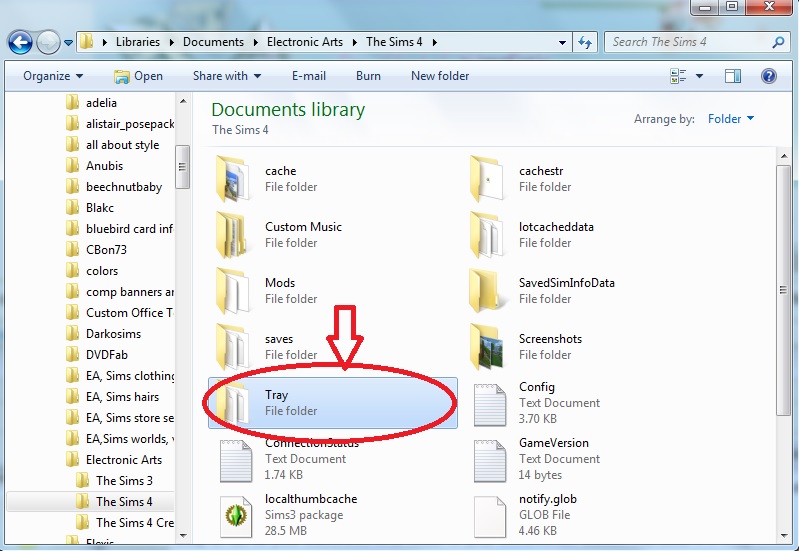Expand the arrow after The Sims 4 breadcrumb
This screenshot has width=799, height=551.
435,42
